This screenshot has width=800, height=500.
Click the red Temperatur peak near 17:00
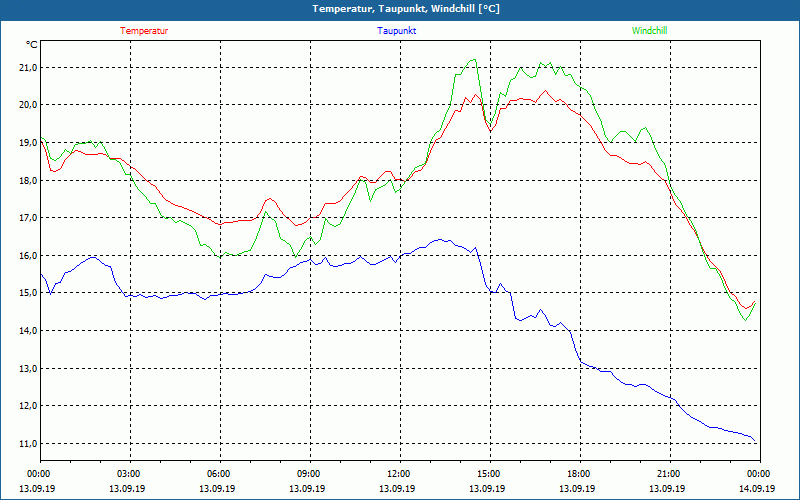coord(545,91)
